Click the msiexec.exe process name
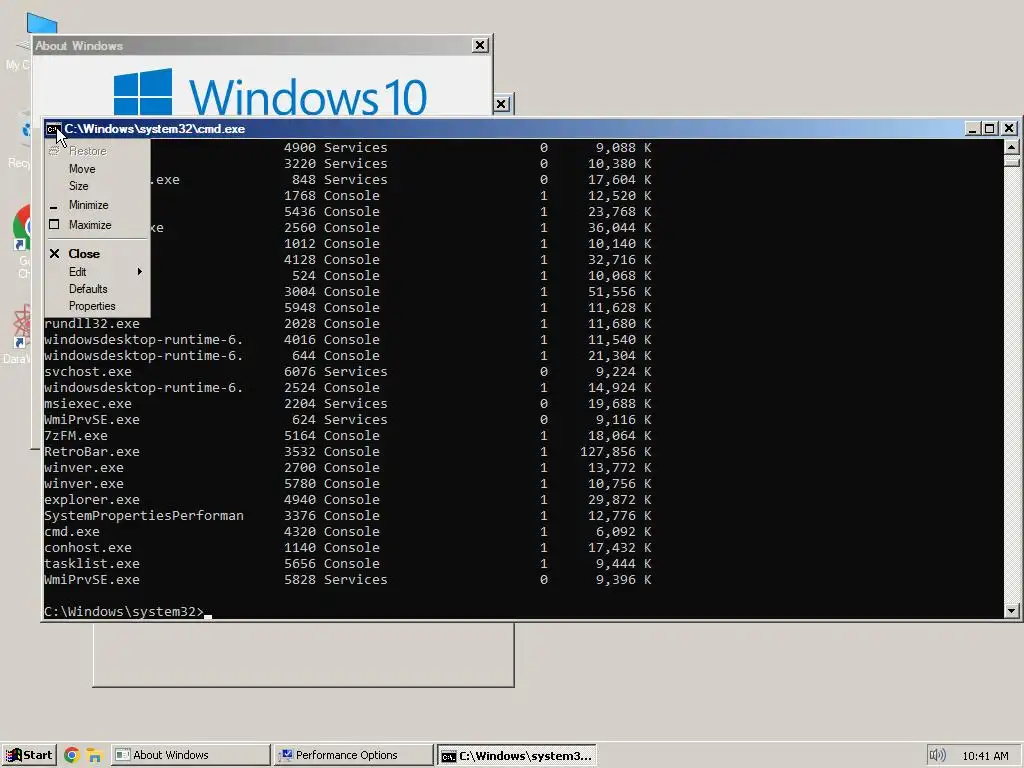 tap(88, 404)
